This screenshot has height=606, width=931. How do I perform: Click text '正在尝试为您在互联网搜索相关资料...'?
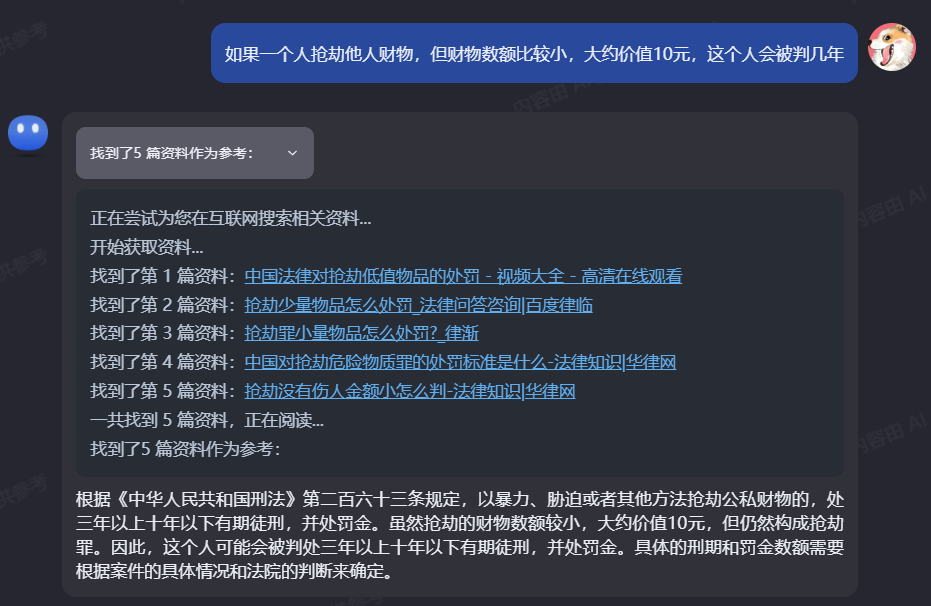coord(230,218)
